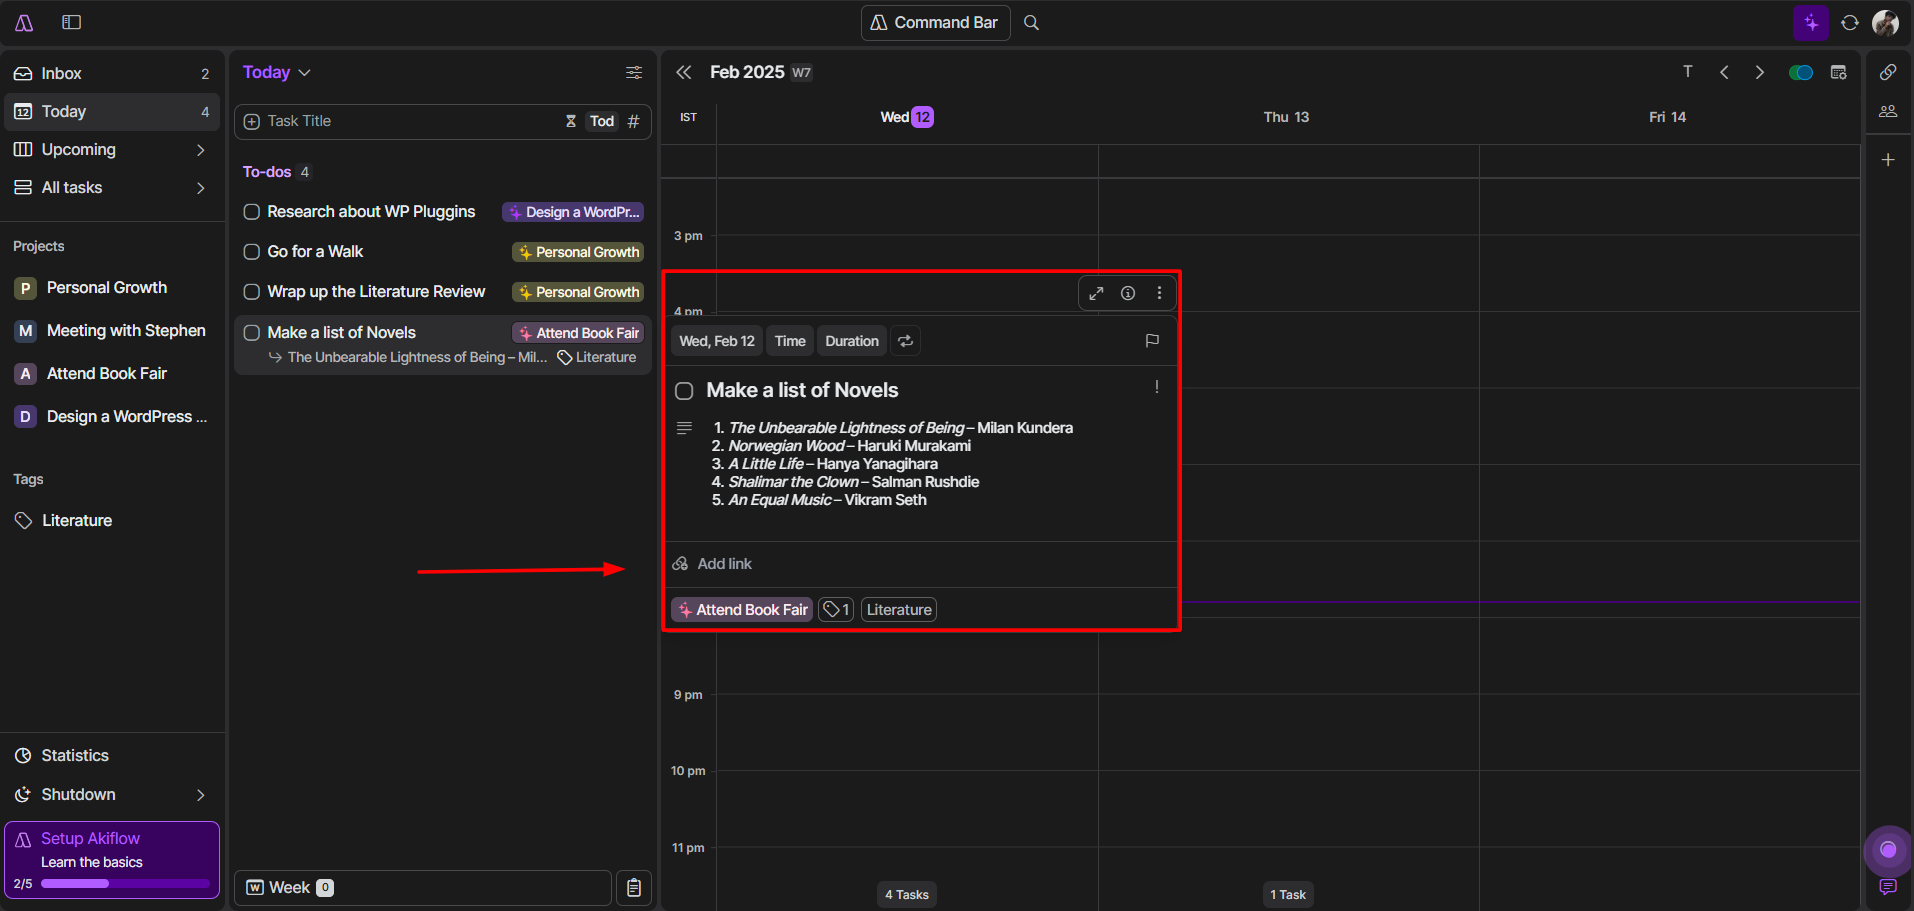Image resolution: width=1914 pixels, height=911 pixels.
Task: Mark popup task Make a list of Novels done
Action: click(684, 391)
